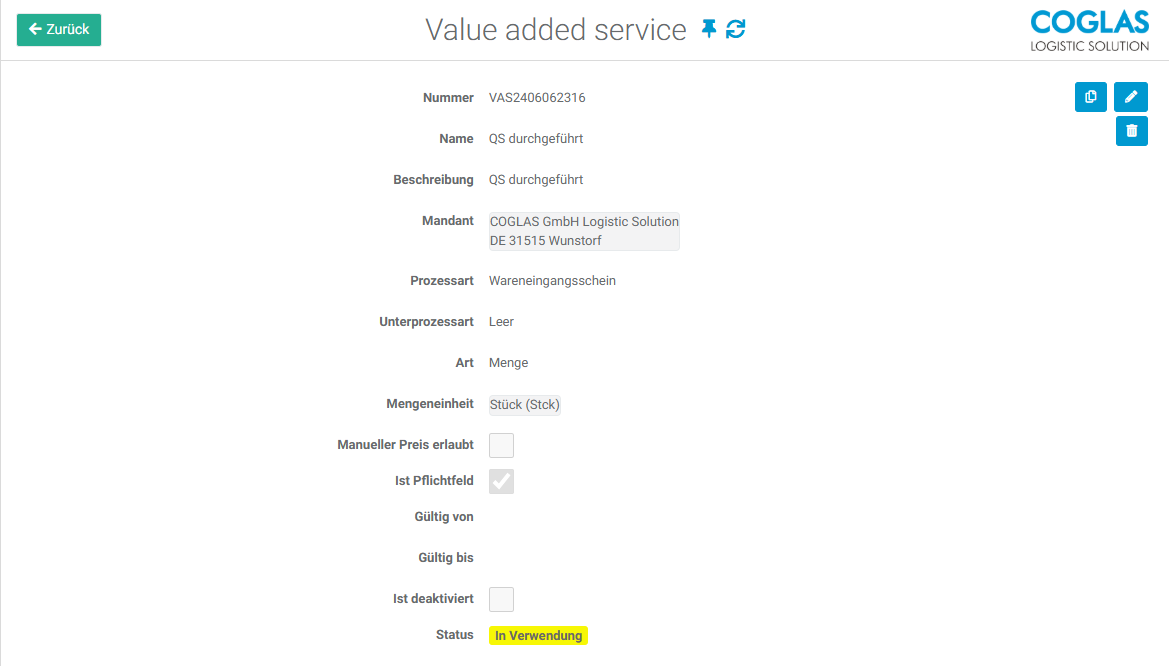Enable the Ist deaktiviert checkbox
Image resolution: width=1169 pixels, height=666 pixels.
(501, 599)
